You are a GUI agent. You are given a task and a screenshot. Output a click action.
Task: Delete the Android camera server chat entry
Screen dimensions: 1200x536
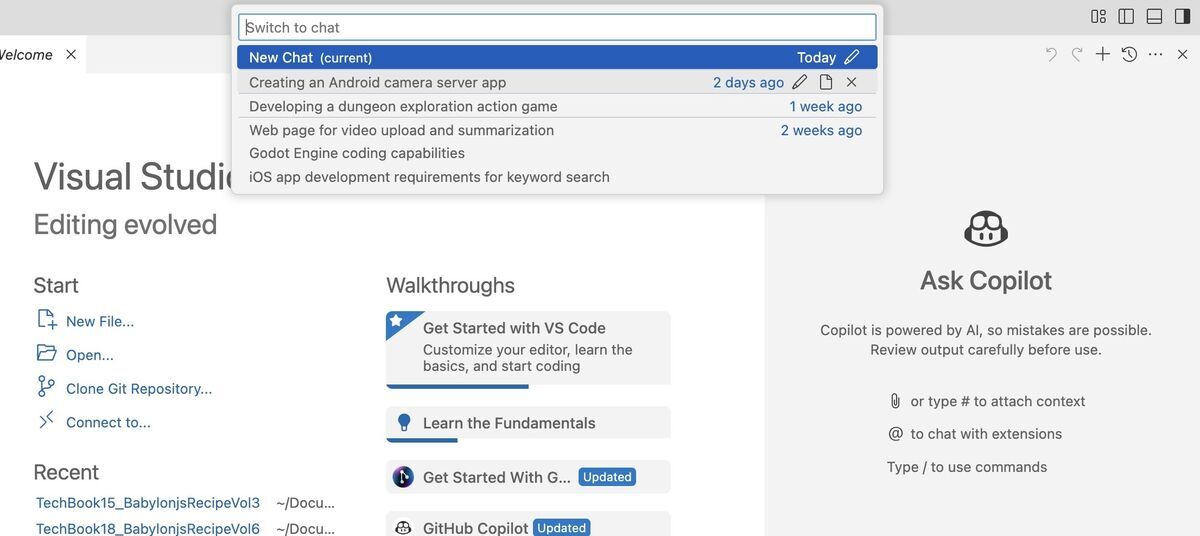(x=852, y=82)
